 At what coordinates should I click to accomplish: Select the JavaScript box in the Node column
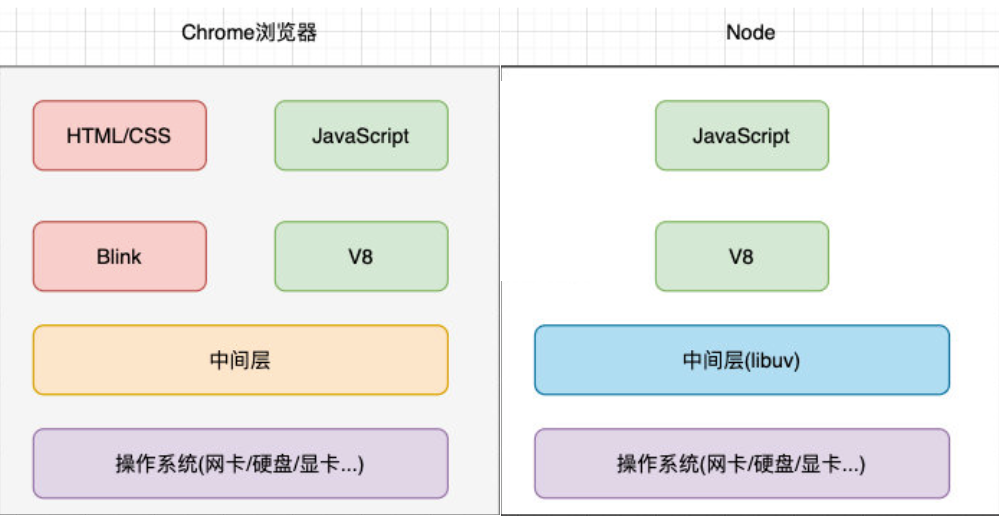click(741, 135)
